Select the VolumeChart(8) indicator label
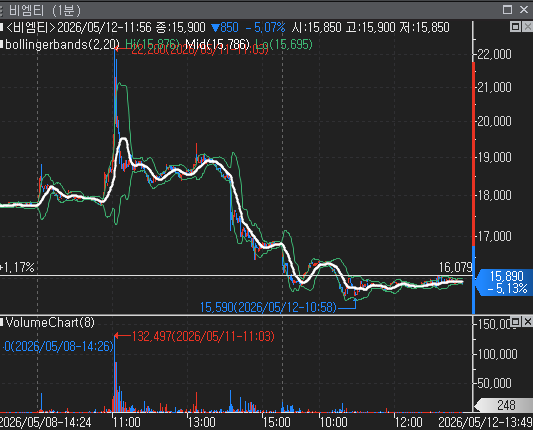Image resolution: width=533 pixels, height=430 pixels. click(x=50, y=322)
